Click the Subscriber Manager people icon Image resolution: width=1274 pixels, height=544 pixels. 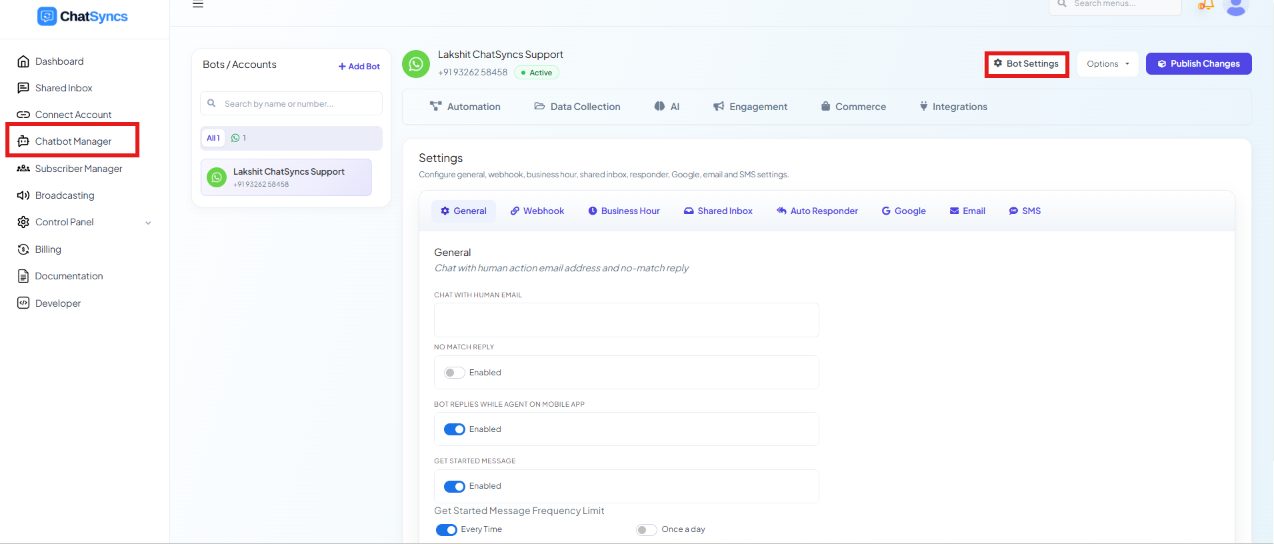tap(24, 169)
